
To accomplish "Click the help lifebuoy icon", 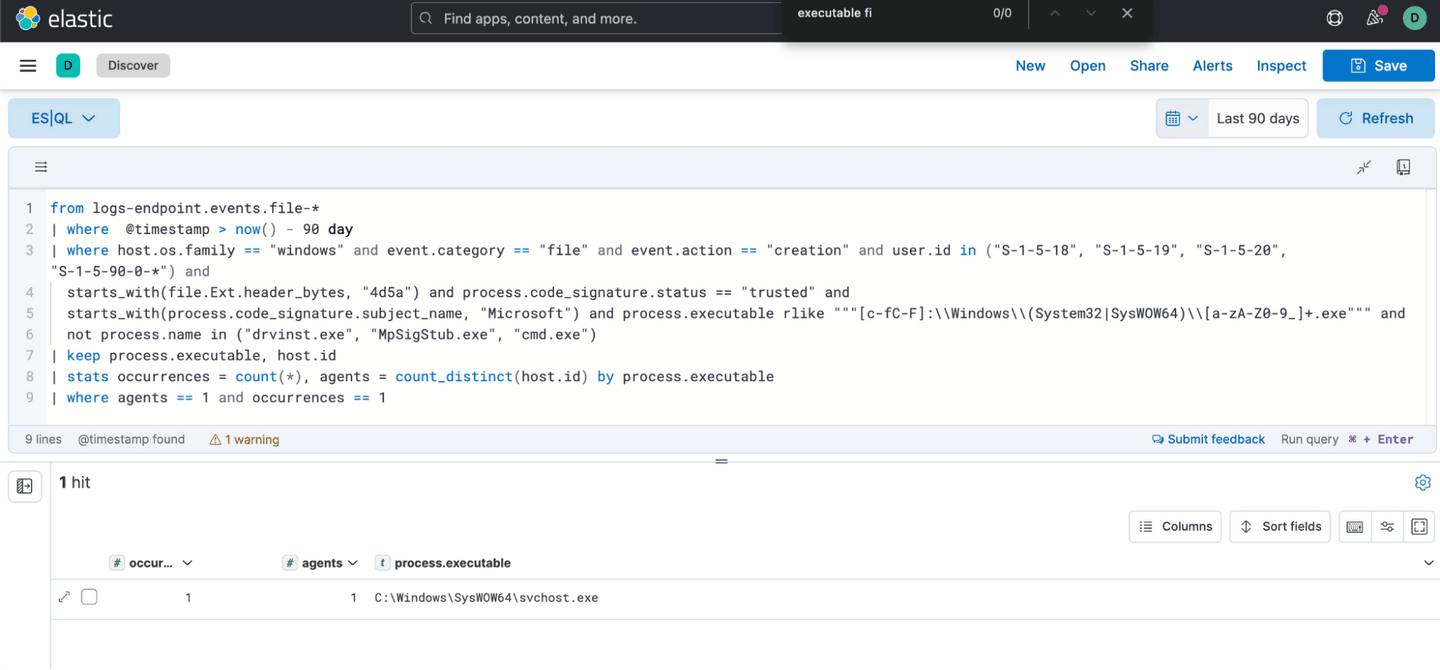I will (1334, 18).
